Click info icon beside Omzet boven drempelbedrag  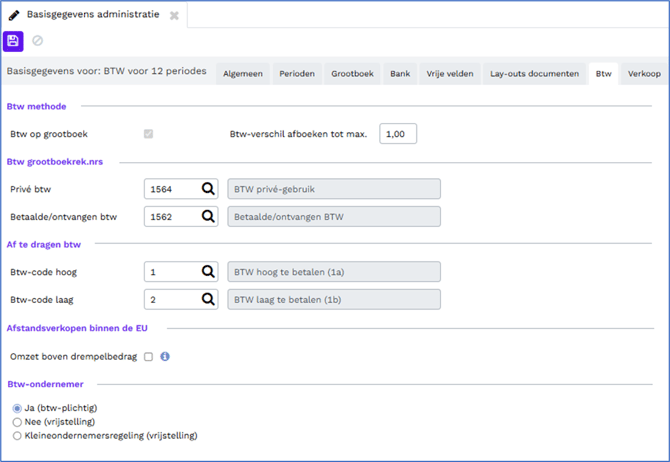pyautogui.click(x=165, y=357)
